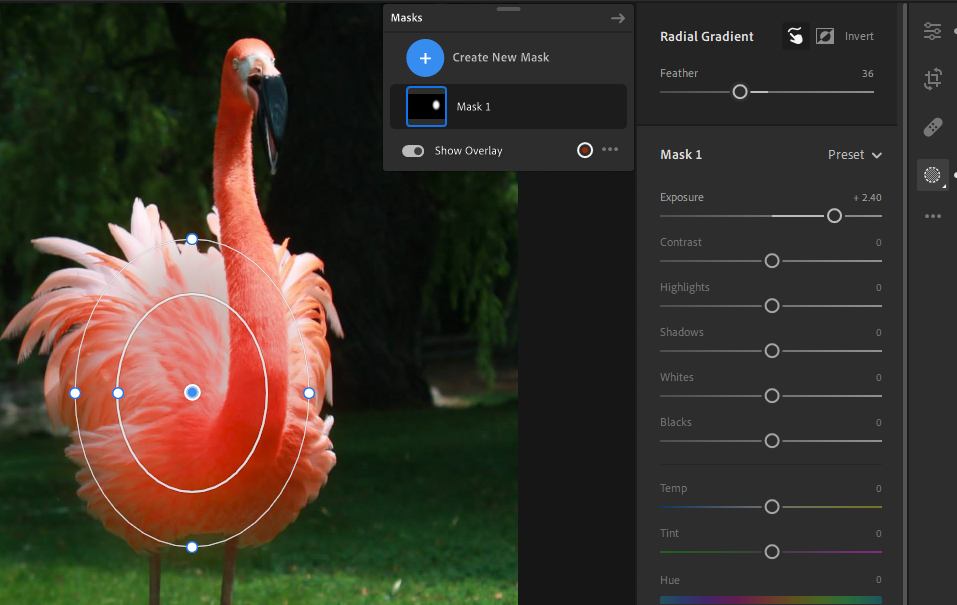Toggle the Show Overlay switch

point(413,151)
